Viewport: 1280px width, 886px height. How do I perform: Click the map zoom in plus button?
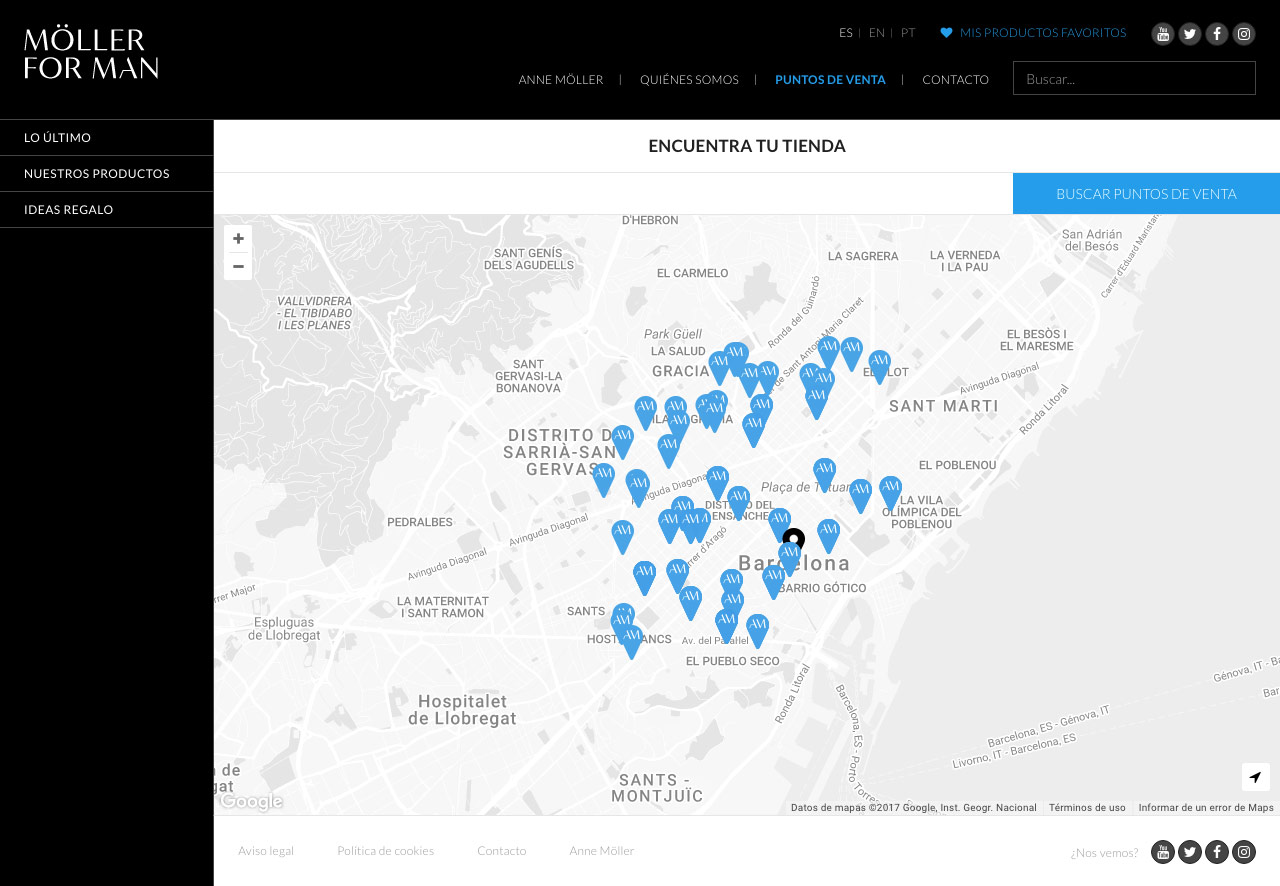[x=238, y=239]
